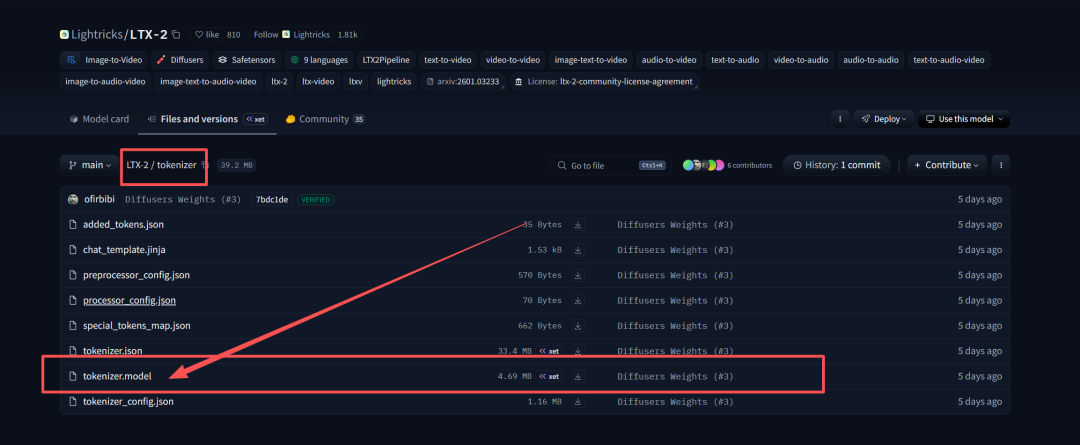The image size is (1080, 445).
Task: Select the Diffusers library tag
Action: click(180, 60)
